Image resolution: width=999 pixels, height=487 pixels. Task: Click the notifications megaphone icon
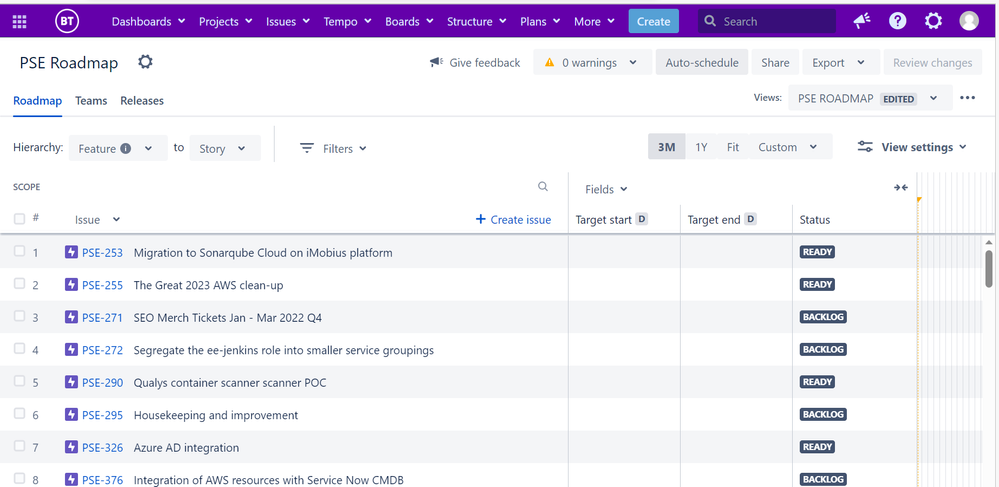[x=862, y=21]
